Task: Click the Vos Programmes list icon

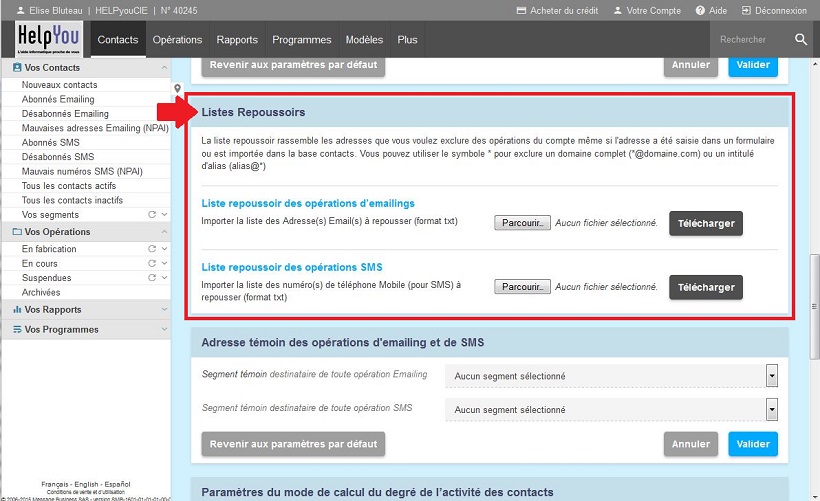Action: point(17,329)
